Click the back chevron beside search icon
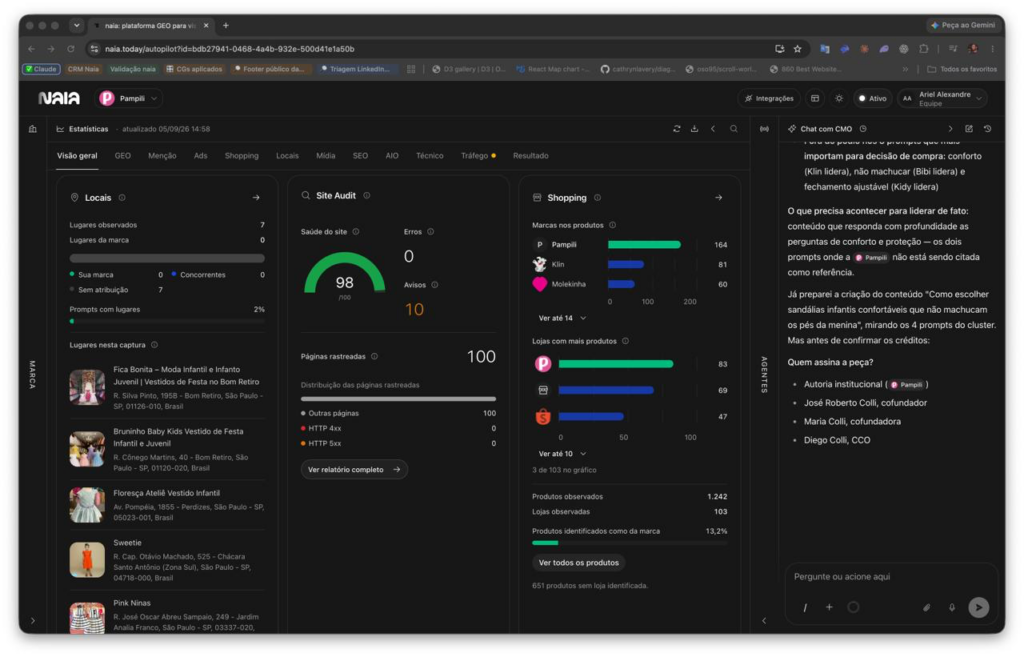The image size is (1024, 657). point(713,129)
